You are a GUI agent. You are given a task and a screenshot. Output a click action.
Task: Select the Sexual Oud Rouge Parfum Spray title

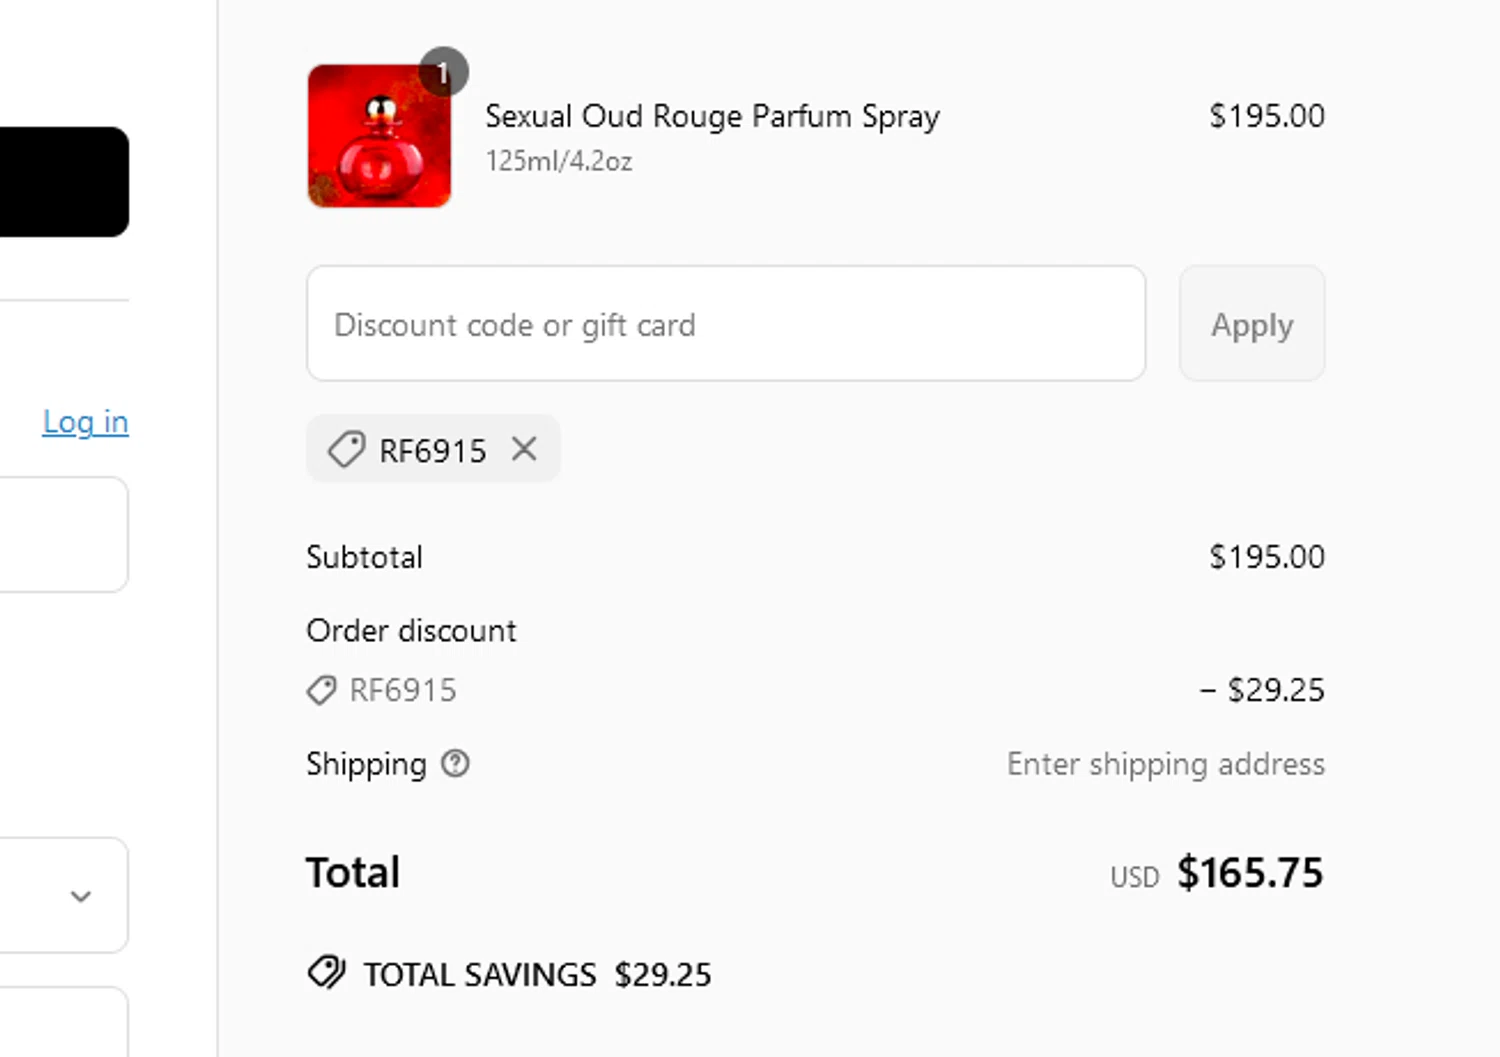pos(712,116)
